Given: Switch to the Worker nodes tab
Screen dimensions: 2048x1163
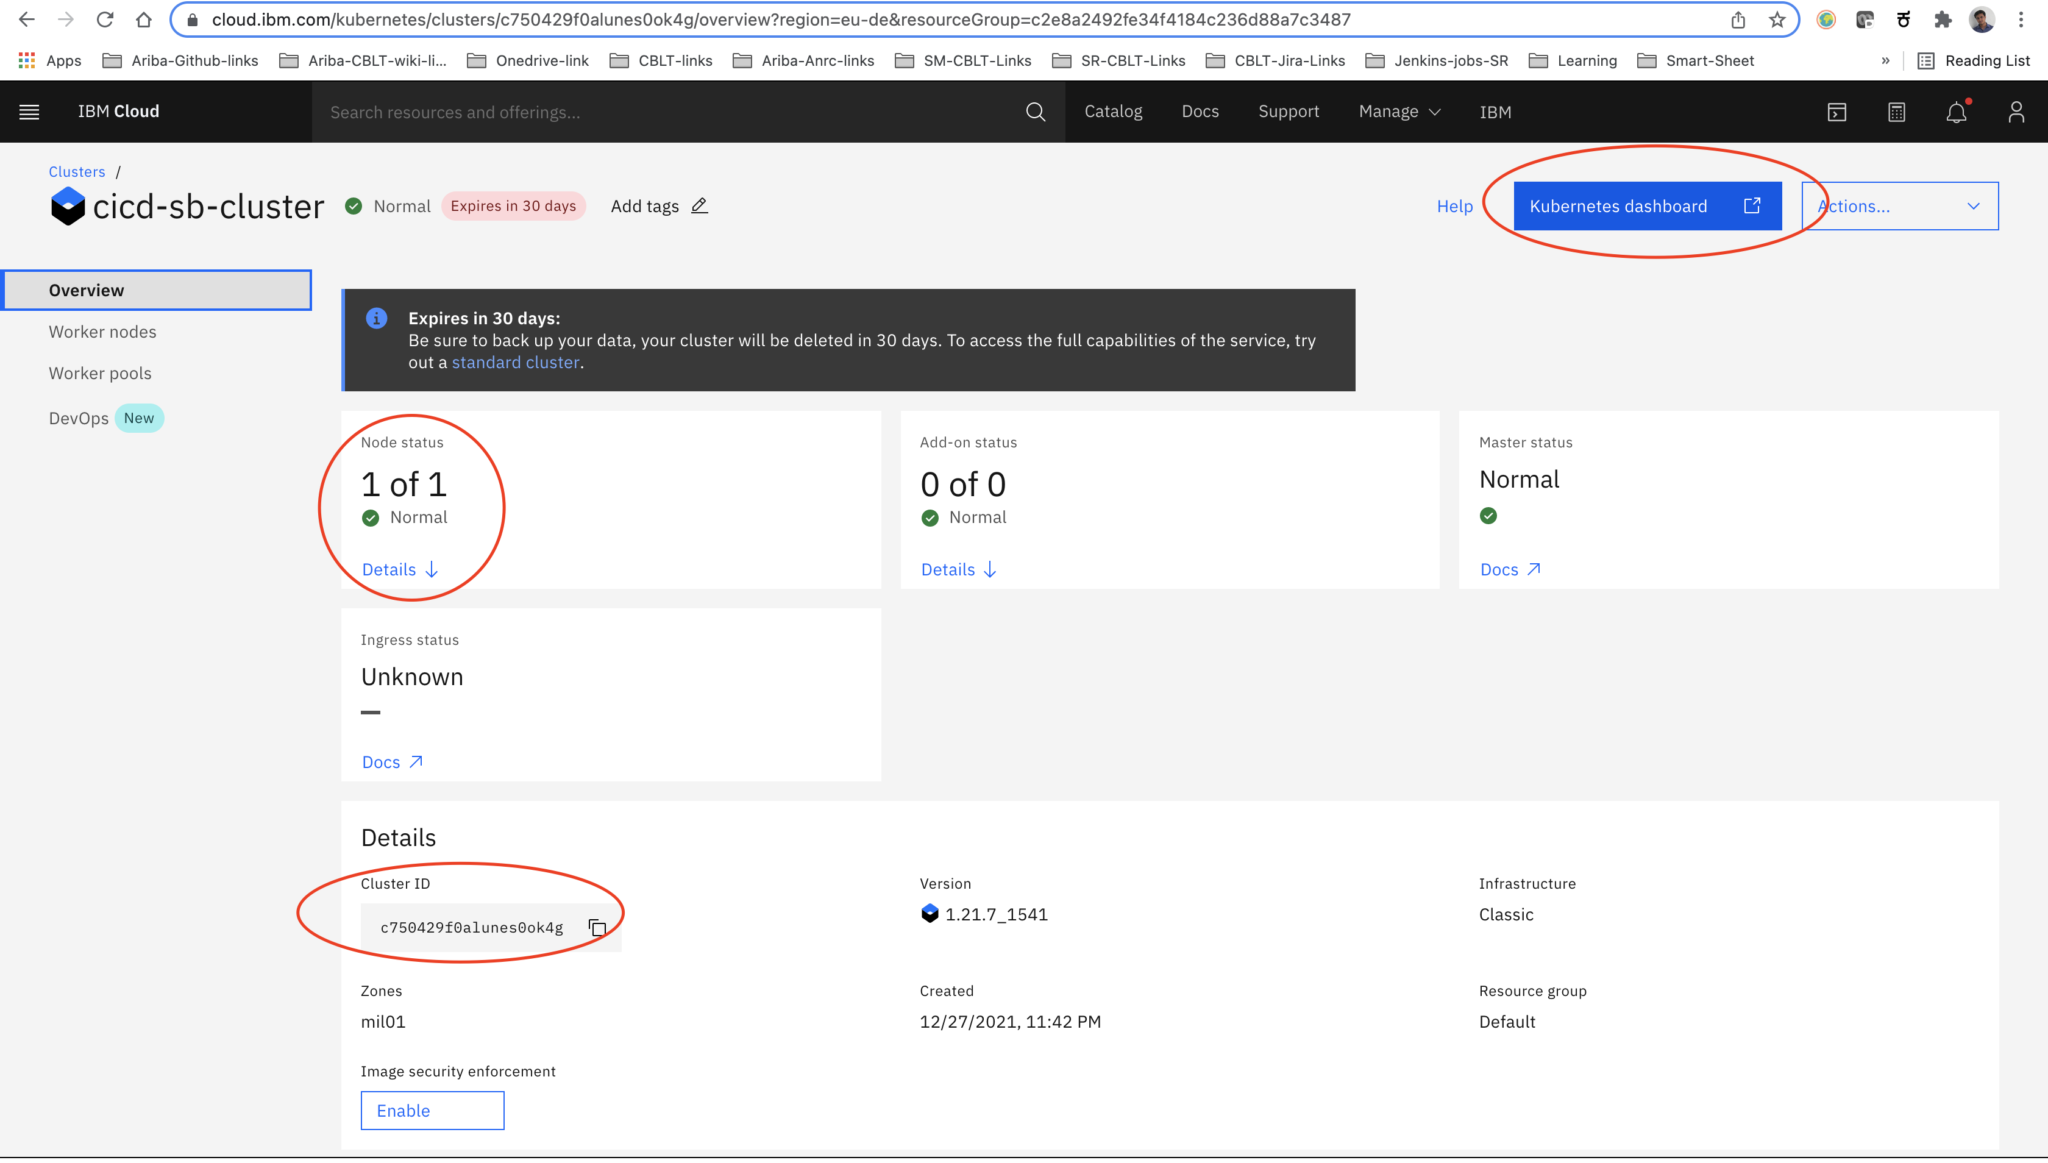Looking at the screenshot, I should click(103, 331).
